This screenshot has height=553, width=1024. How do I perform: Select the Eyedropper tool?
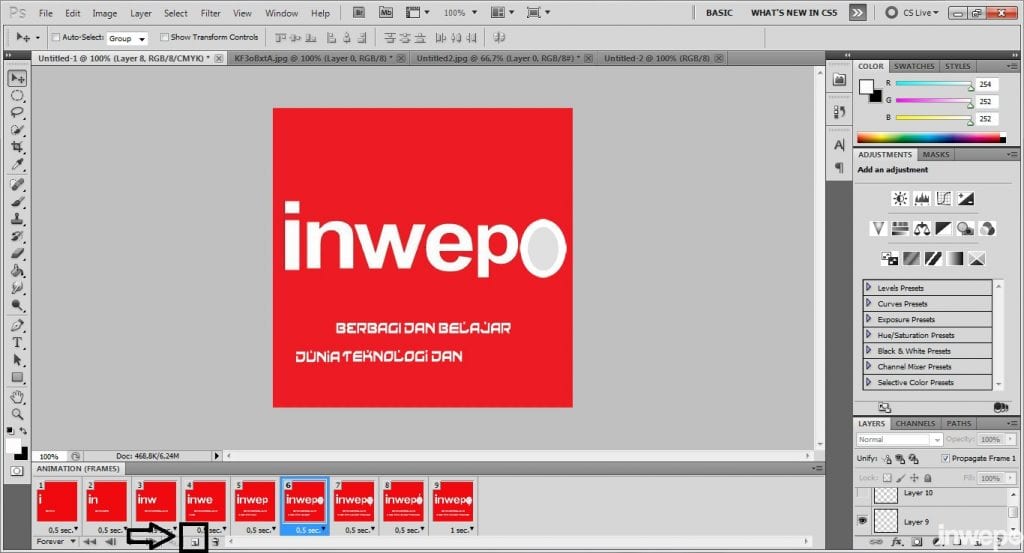pyautogui.click(x=17, y=163)
